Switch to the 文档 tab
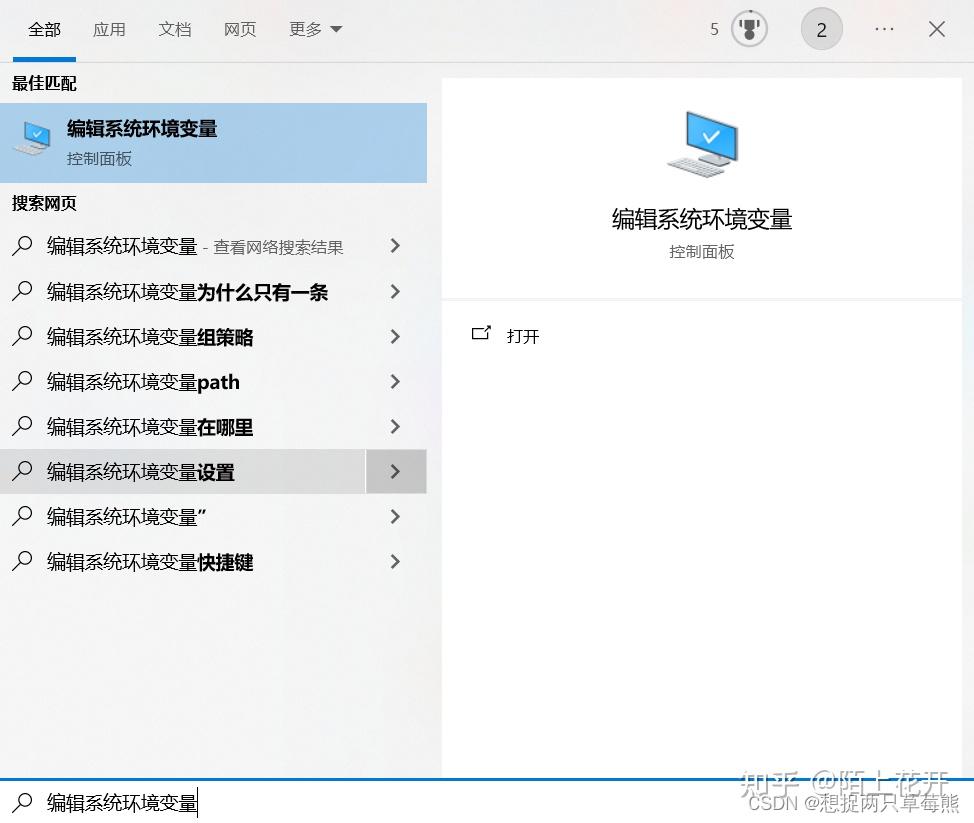Image resolution: width=974 pixels, height=823 pixels. [x=175, y=29]
